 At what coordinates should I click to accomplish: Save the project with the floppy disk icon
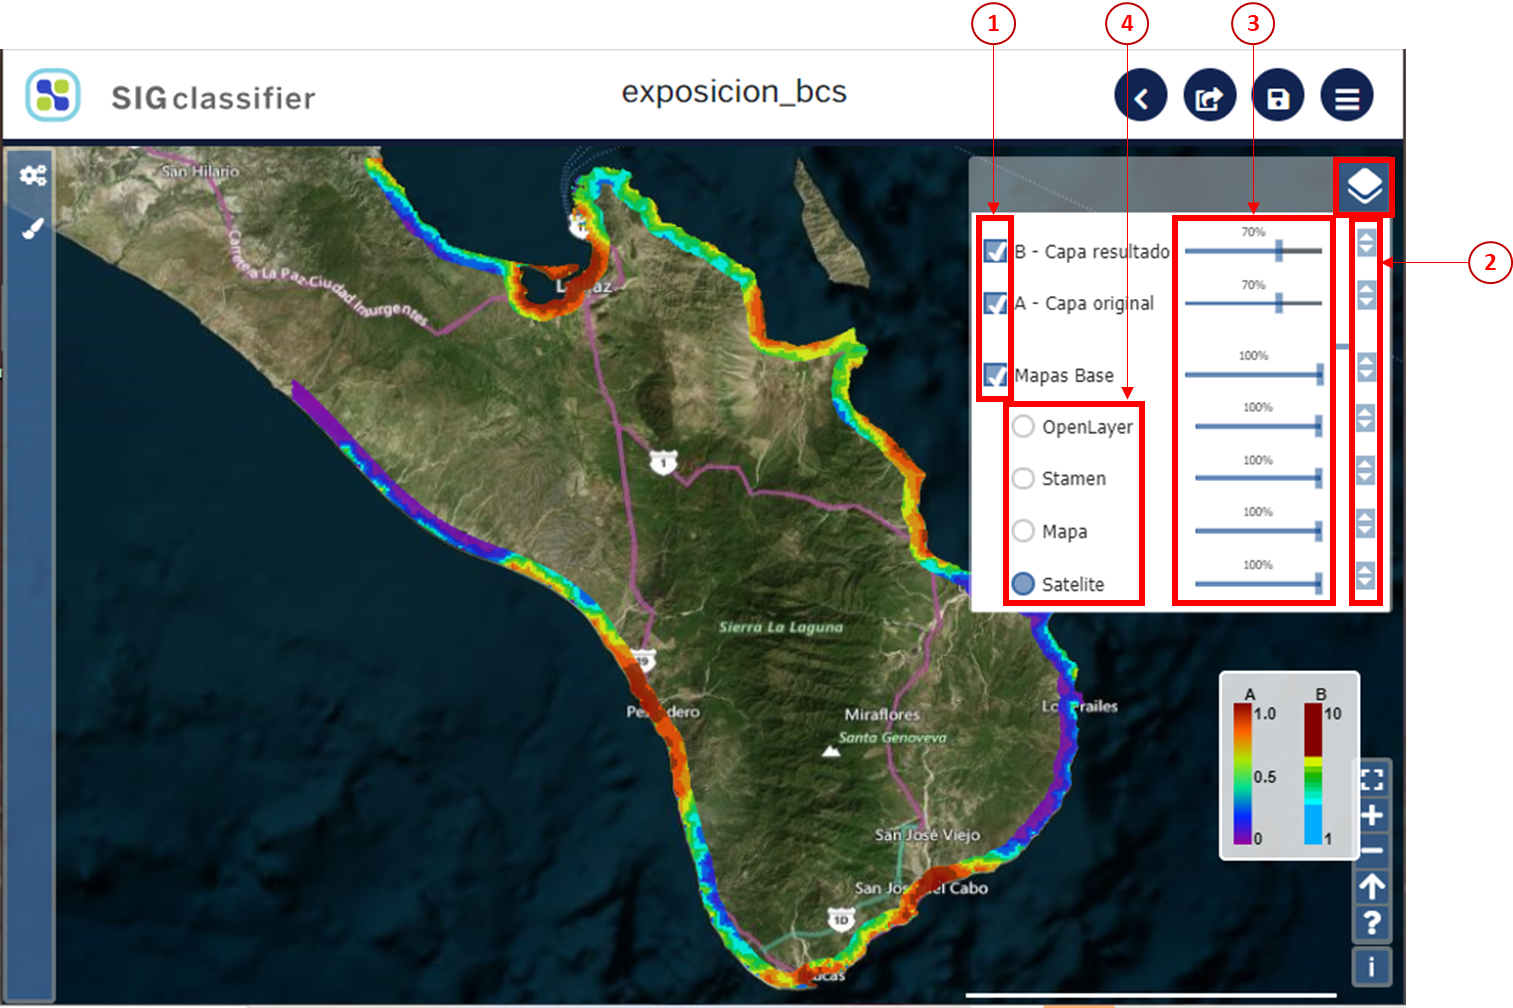click(1278, 96)
